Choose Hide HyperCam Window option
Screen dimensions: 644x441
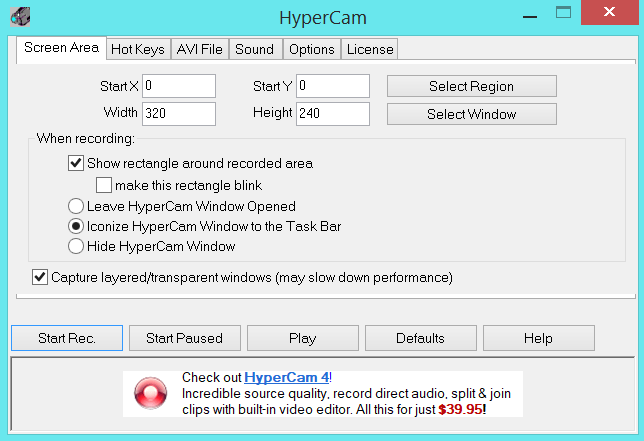pyautogui.click(x=76, y=246)
